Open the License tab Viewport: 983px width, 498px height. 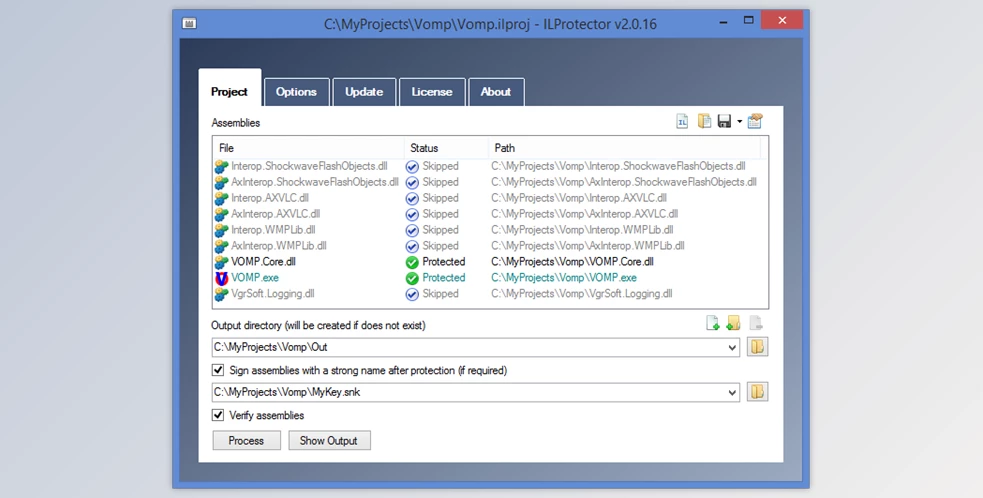(432, 92)
